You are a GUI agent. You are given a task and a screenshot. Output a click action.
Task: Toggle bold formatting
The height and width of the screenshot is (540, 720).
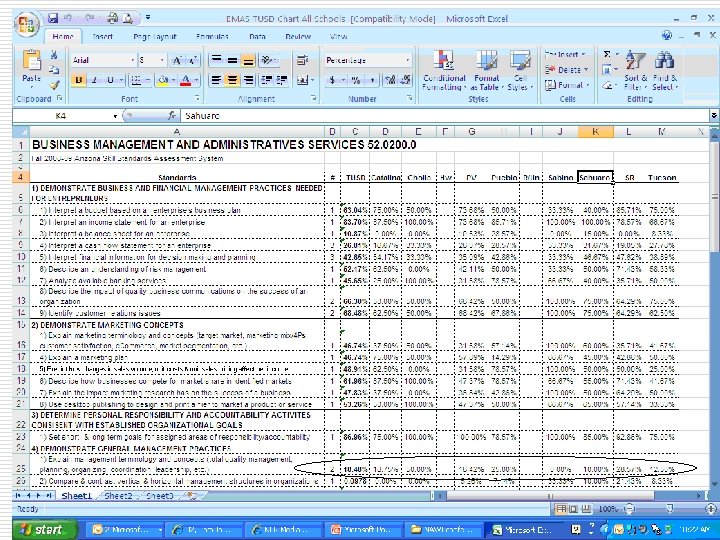pyautogui.click(x=79, y=80)
